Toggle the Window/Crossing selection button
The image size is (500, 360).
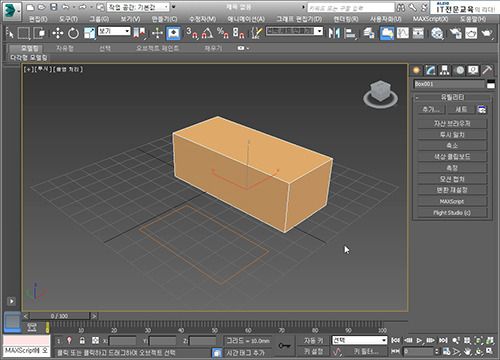(40, 33)
